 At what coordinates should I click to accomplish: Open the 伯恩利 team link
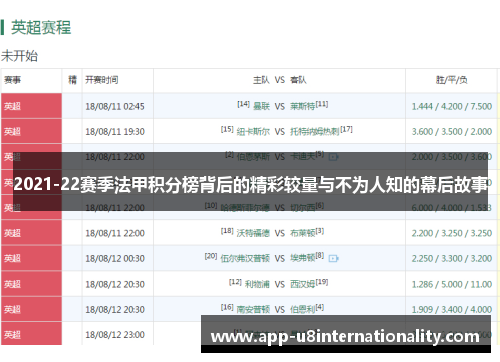[302, 310]
